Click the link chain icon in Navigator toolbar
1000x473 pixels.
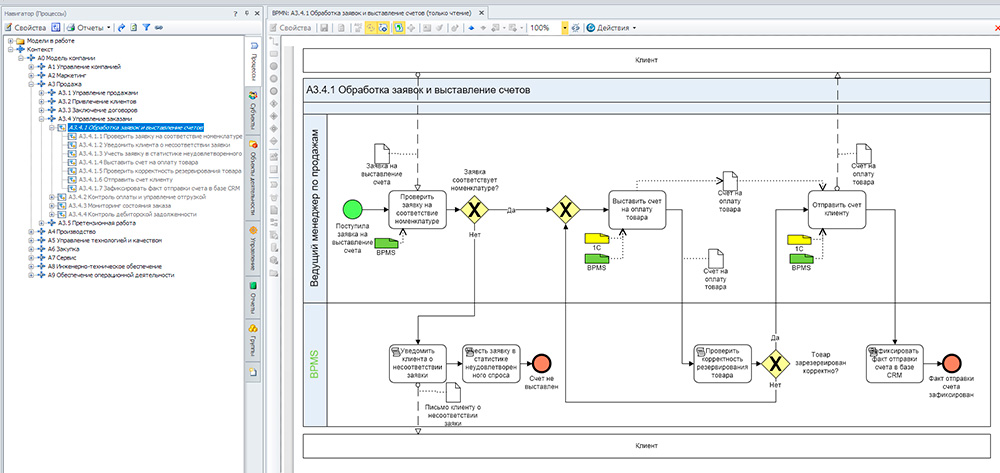pyautogui.click(x=158, y=28)
